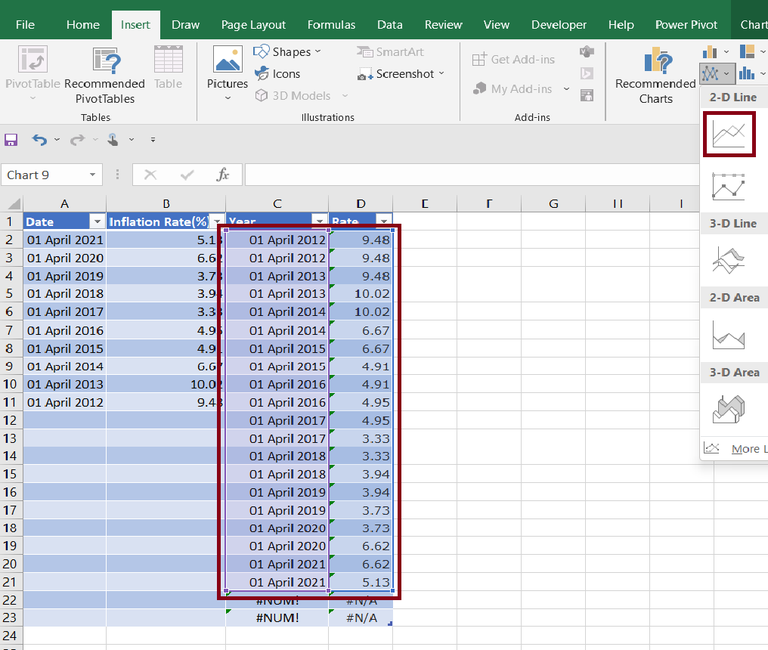Open My Add-ins

point(513,89)
